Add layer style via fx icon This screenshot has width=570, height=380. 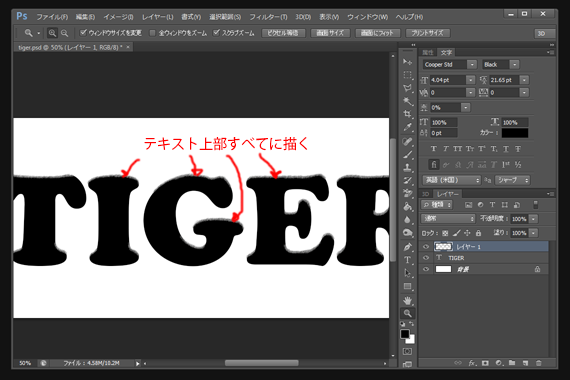coord(472,363)
